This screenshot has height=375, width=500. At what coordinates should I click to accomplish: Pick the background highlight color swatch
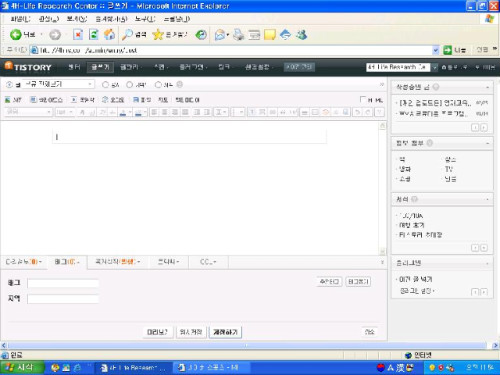point(138,112)
